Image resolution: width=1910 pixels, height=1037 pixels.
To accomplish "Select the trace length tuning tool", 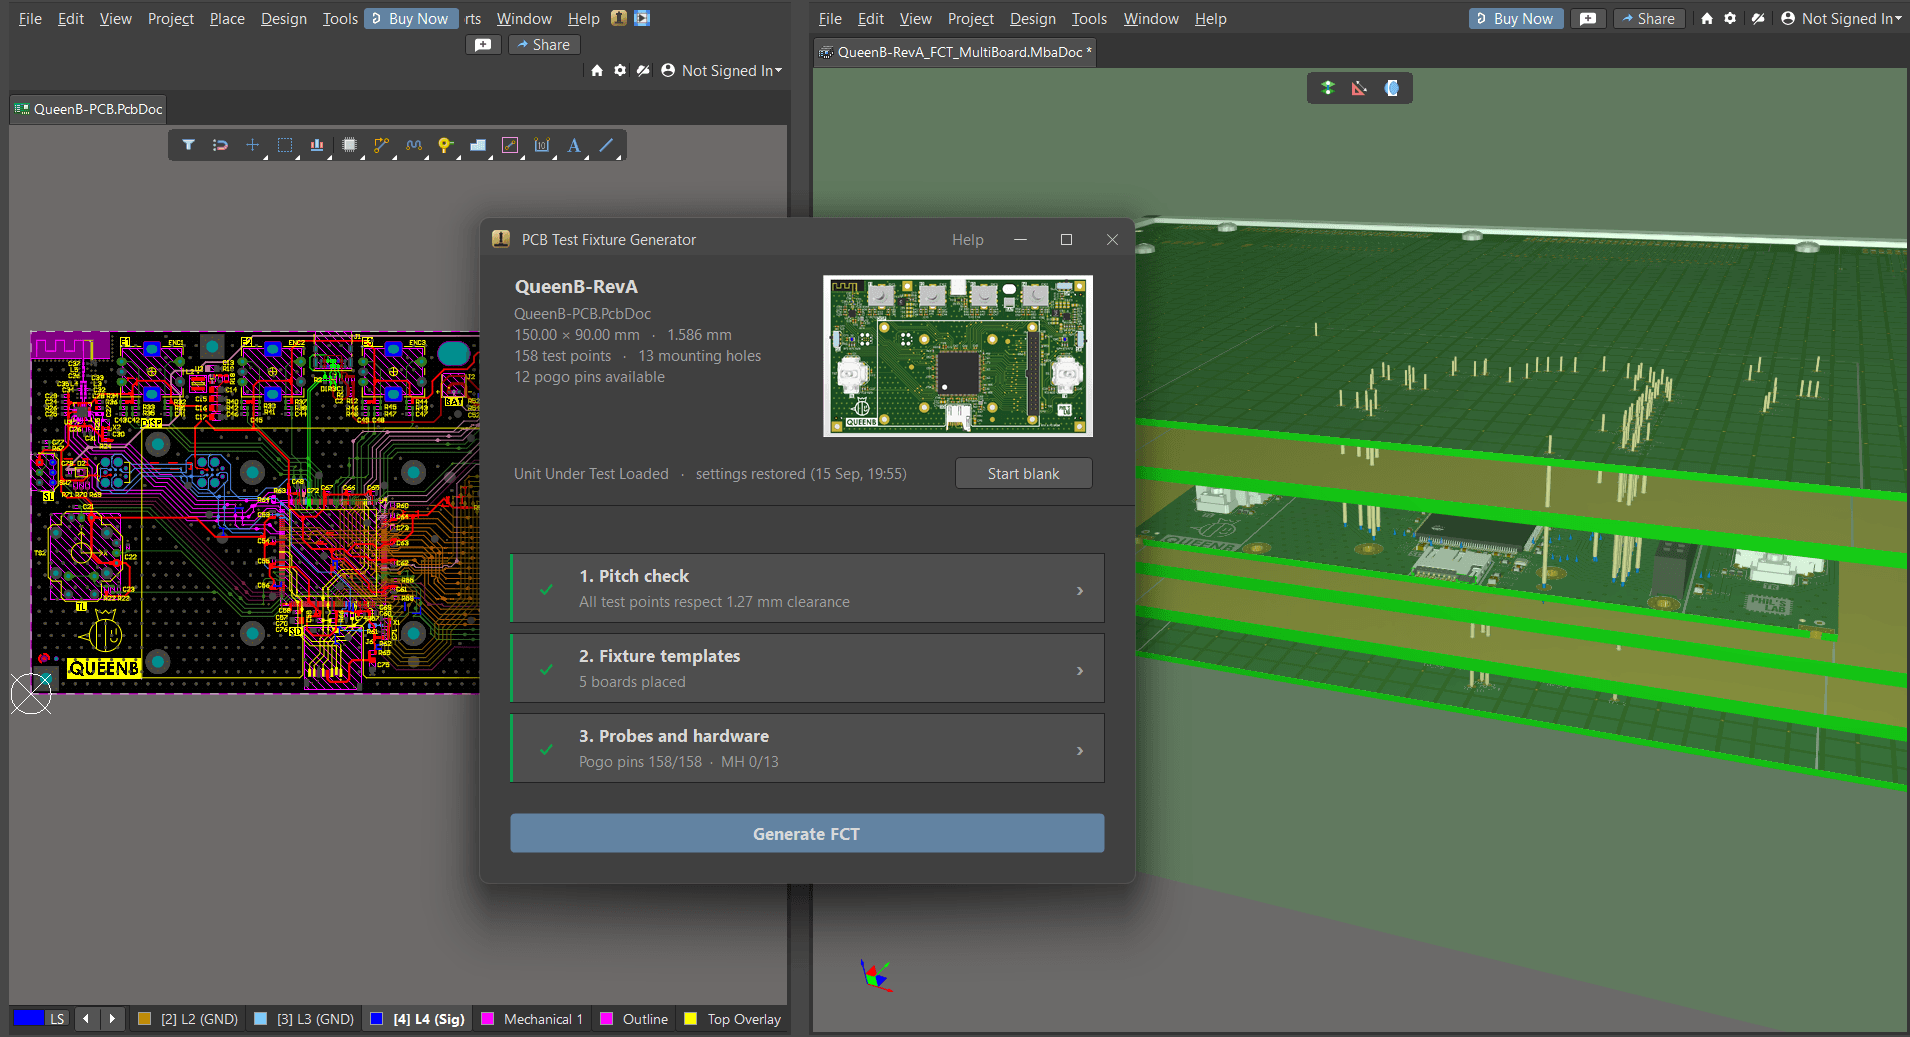I will 414,145.
